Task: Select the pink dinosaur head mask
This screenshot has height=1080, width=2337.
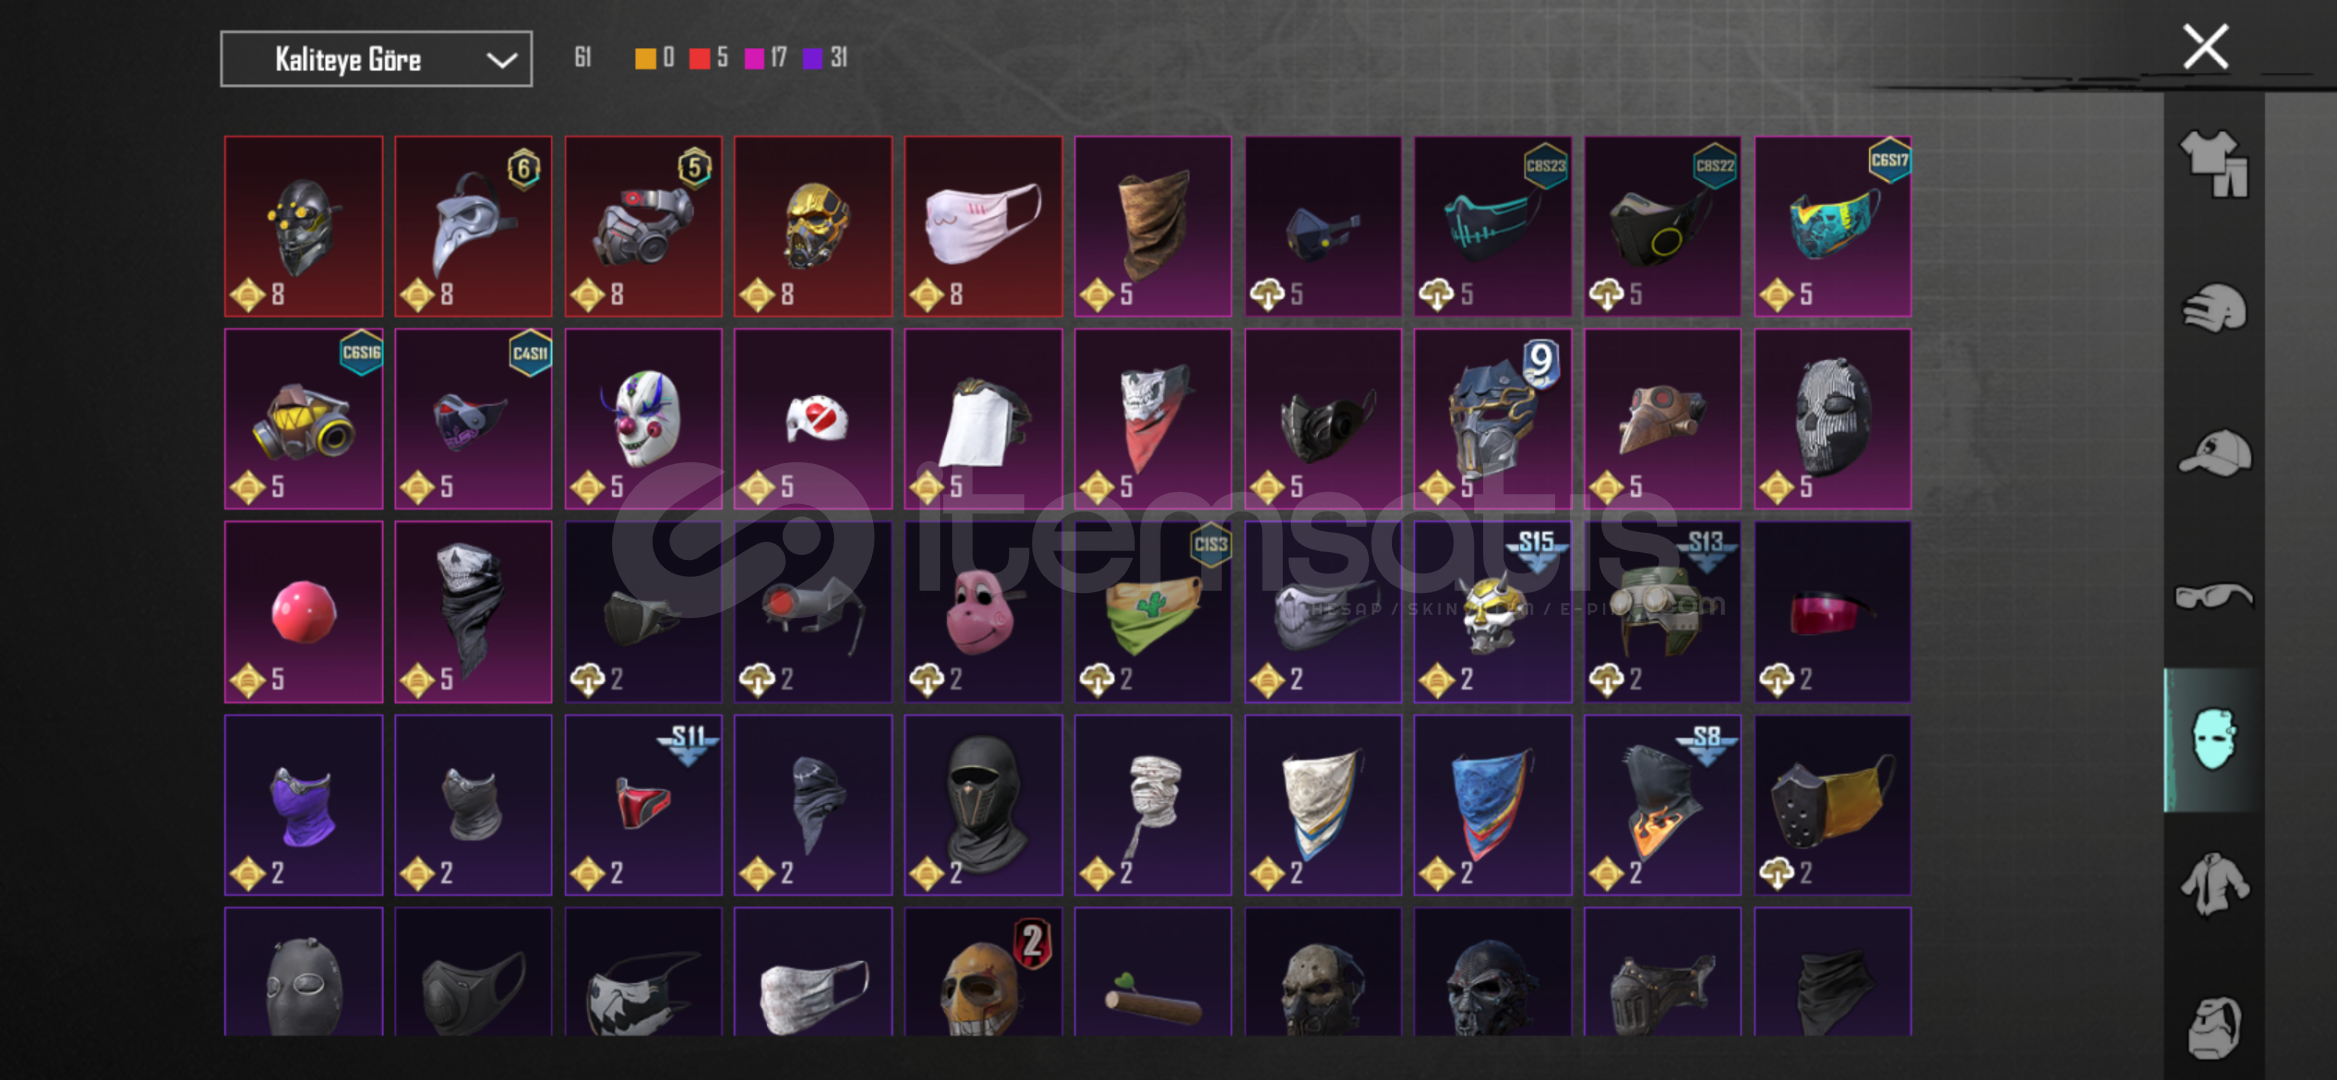Action: [x=983, y=611]
